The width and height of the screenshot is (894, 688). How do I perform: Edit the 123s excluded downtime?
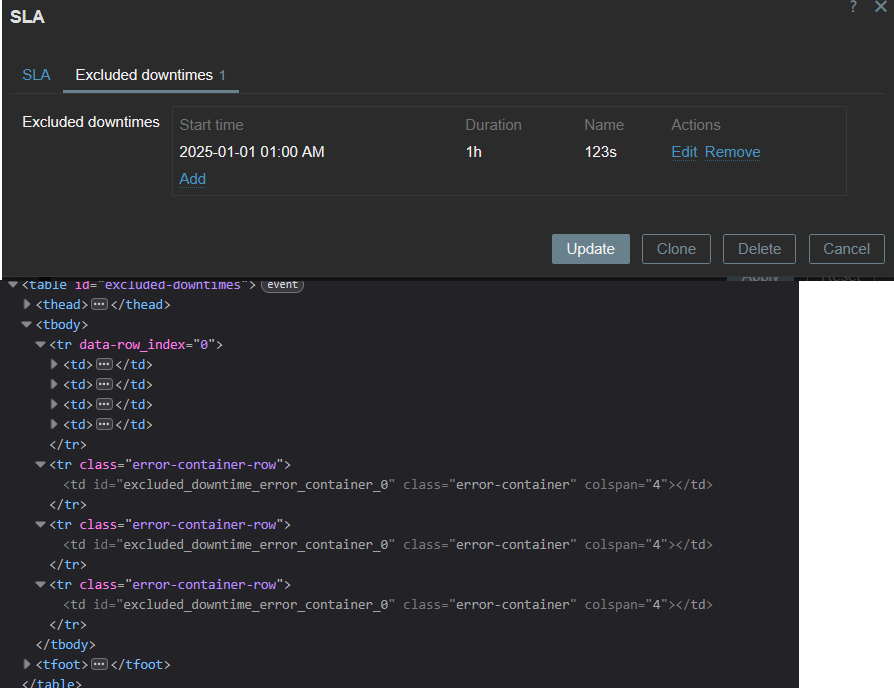coord(684,152)
